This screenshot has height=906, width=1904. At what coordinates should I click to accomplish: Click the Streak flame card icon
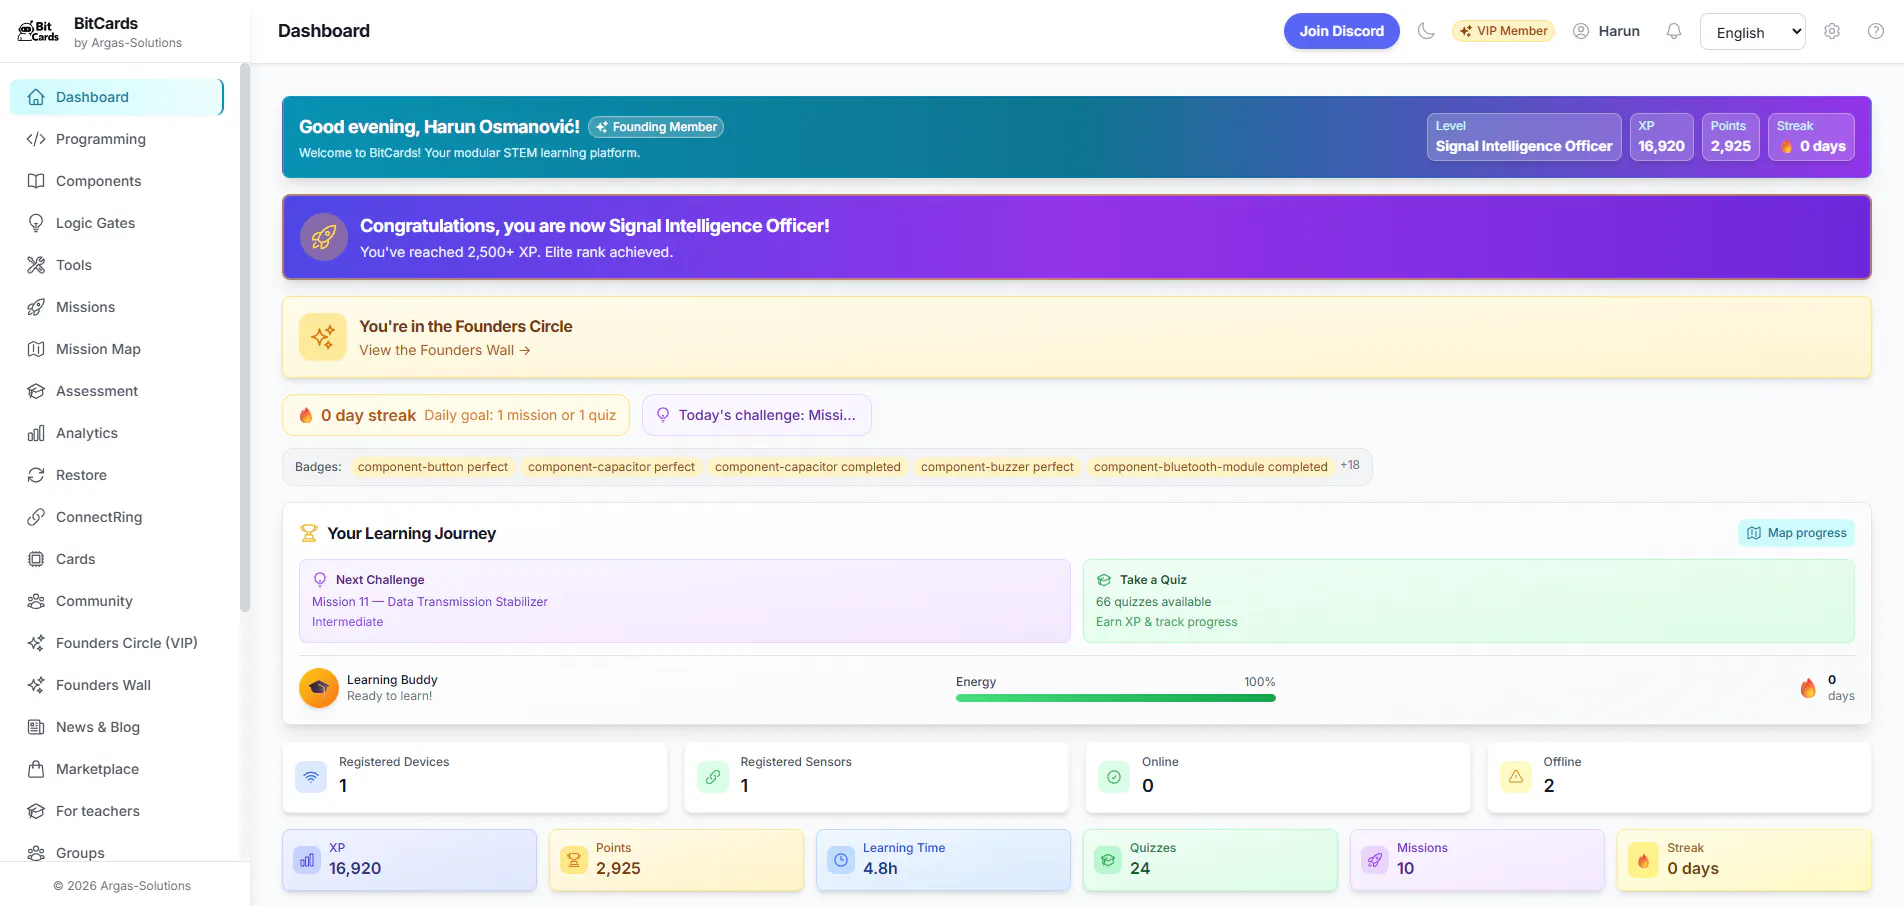click(1643, 860)
